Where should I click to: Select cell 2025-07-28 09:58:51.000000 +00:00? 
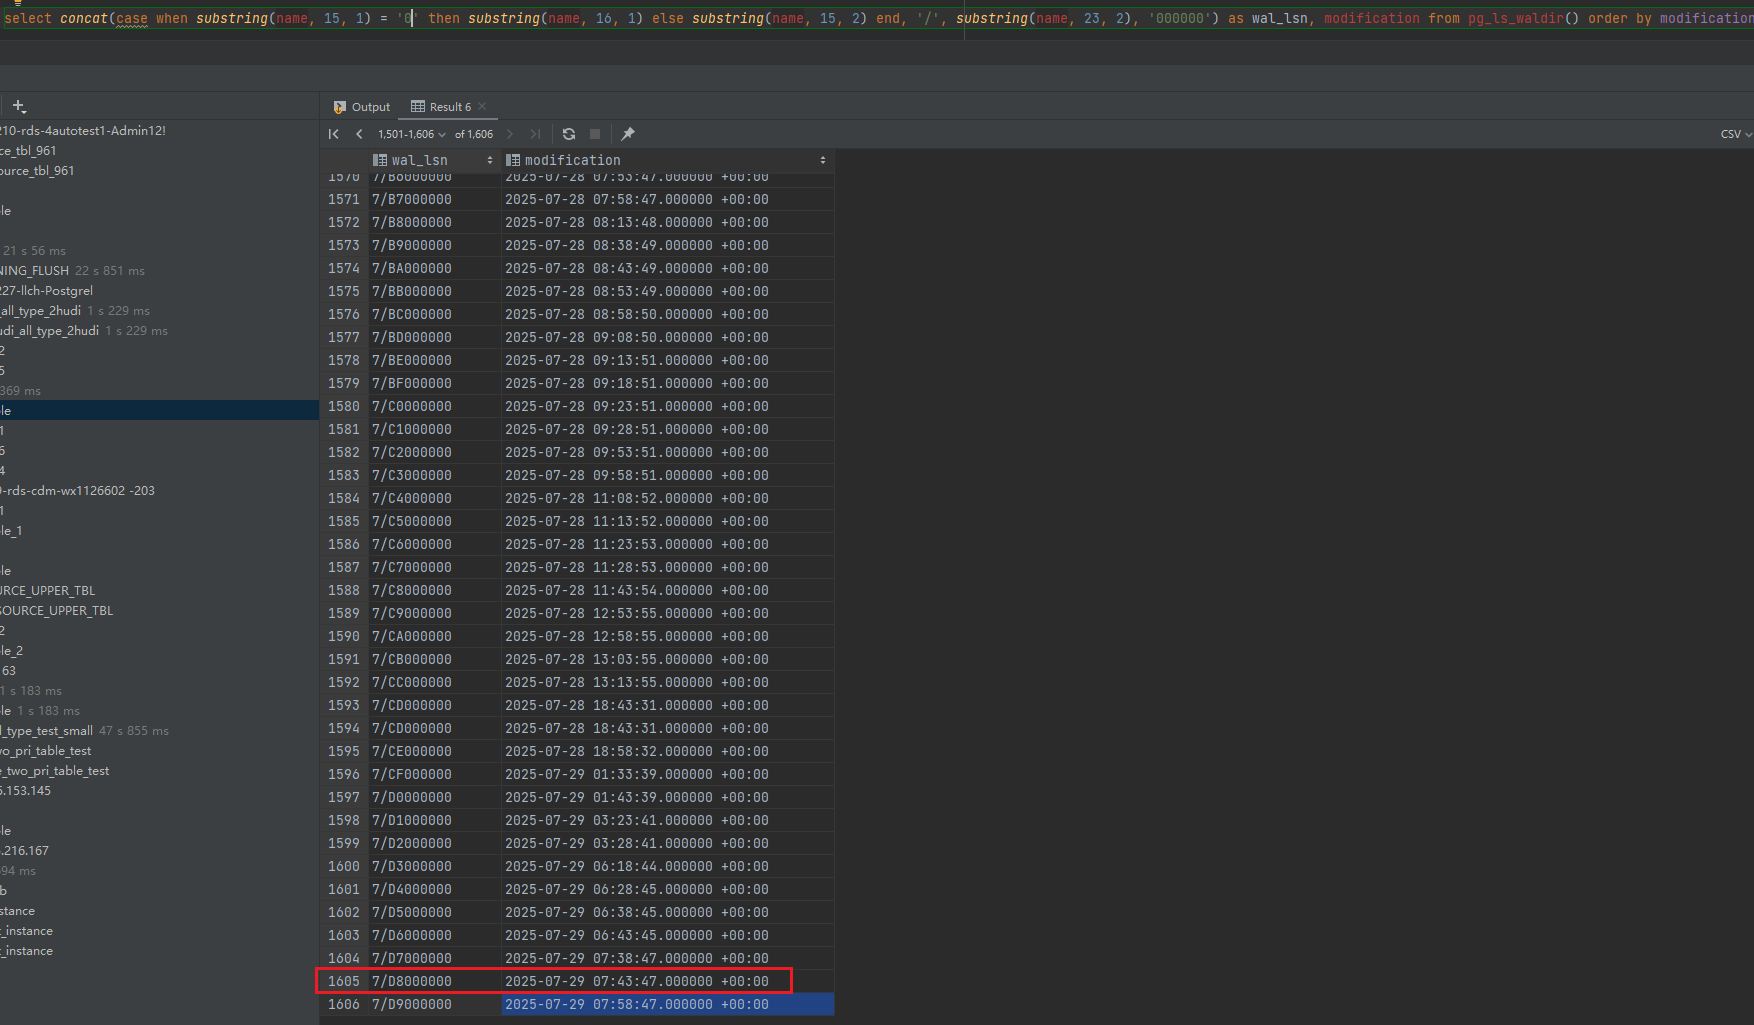point(667,476)
